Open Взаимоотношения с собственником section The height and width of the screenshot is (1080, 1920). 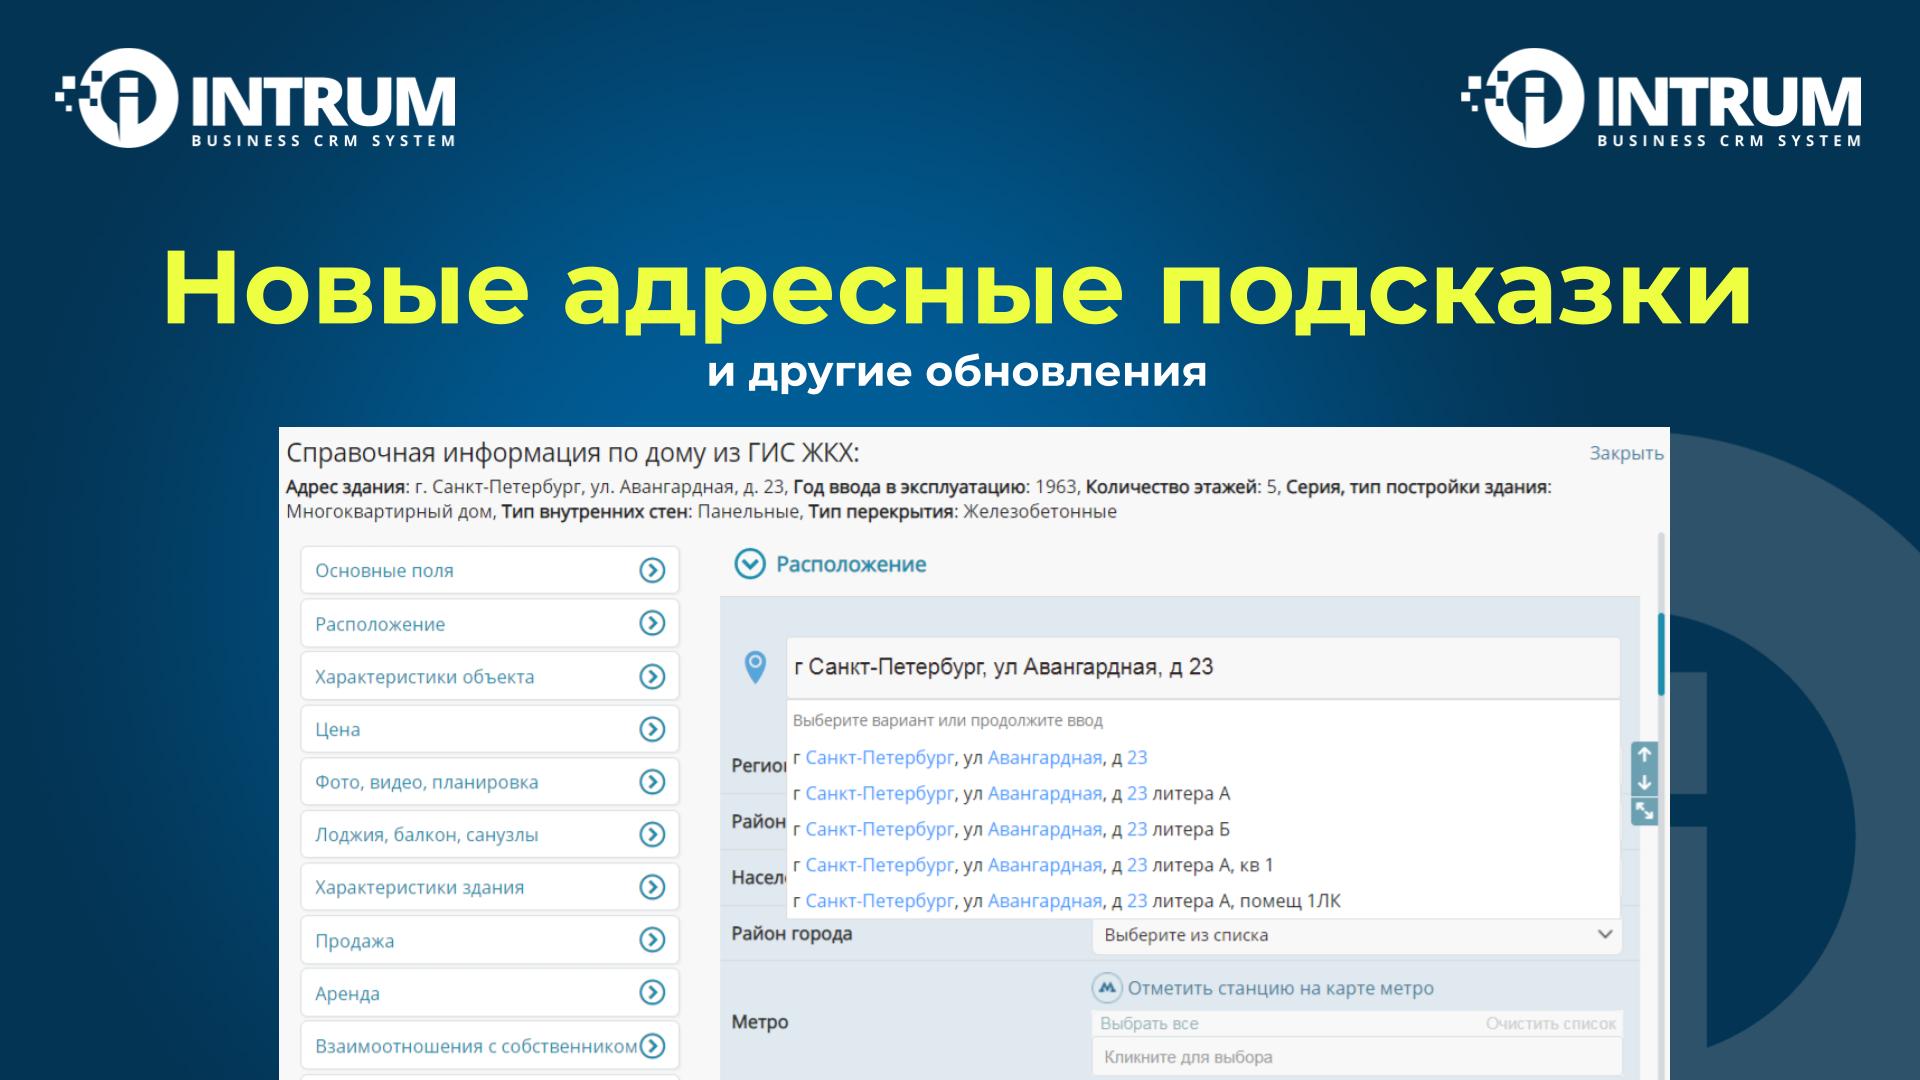490,1046
